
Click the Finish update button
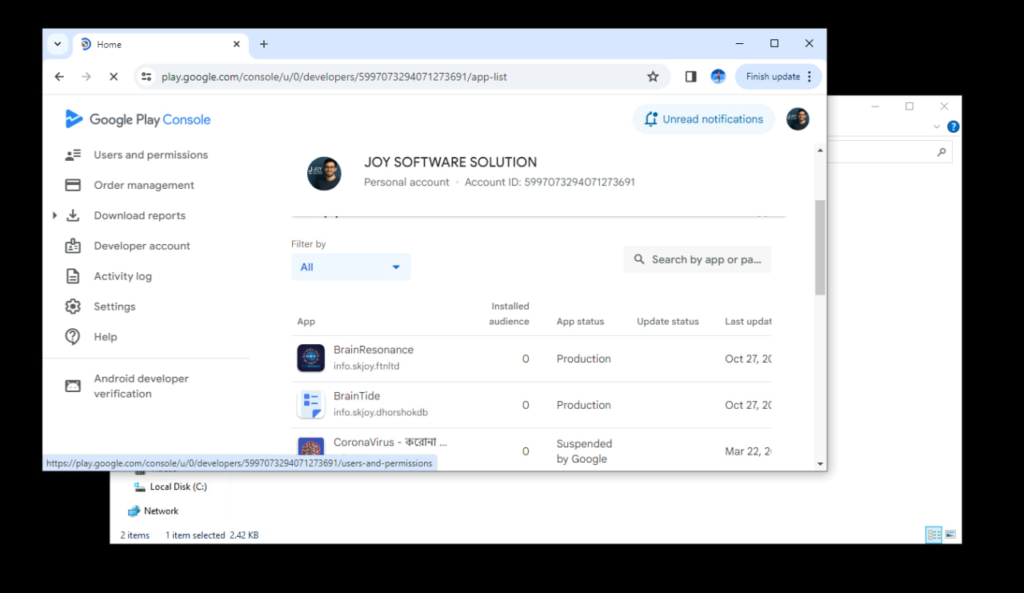coord(778,77)
